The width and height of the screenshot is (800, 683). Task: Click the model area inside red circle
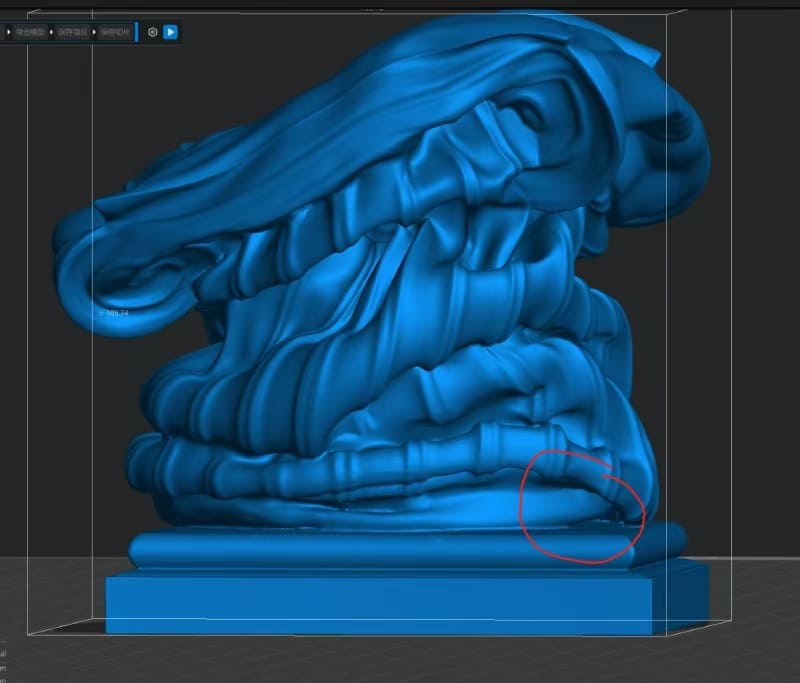(580, 505)
